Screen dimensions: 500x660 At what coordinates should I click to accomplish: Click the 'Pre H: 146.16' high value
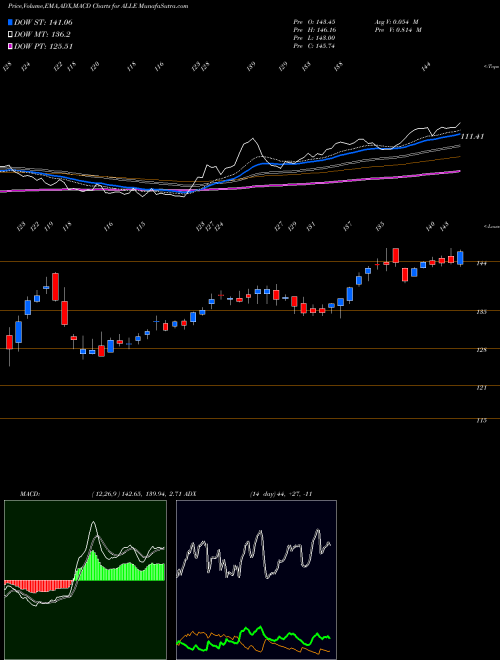coord(314,30)
